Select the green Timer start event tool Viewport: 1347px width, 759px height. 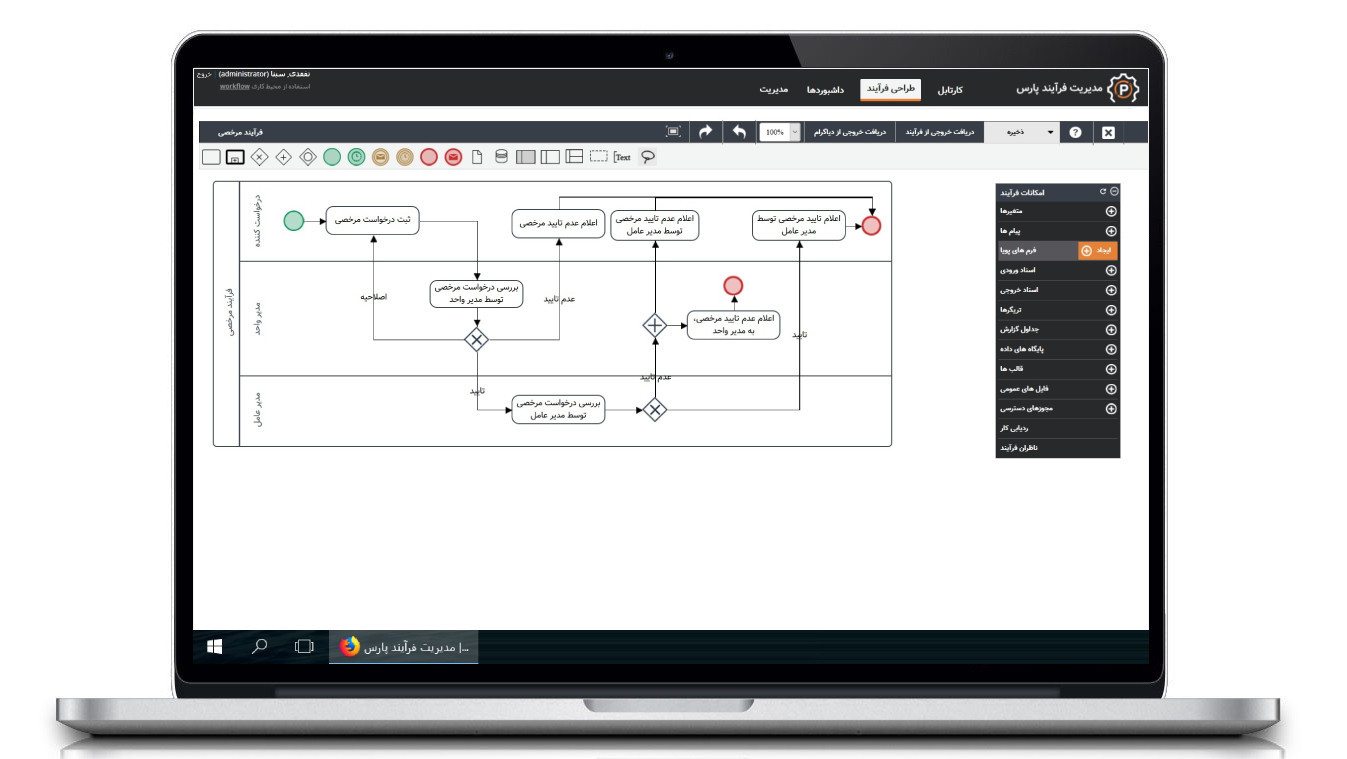click(x=356, y=157)
